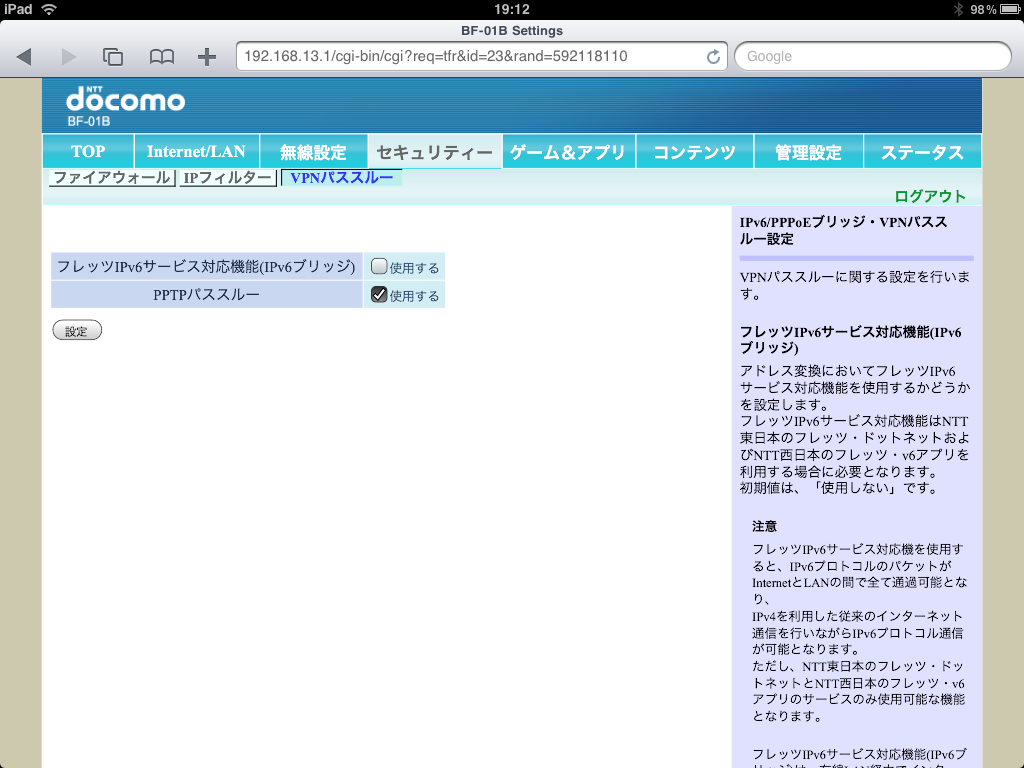Click the BF-01B model text under logo
The image size is (1024, 768).
coord(89,121)
